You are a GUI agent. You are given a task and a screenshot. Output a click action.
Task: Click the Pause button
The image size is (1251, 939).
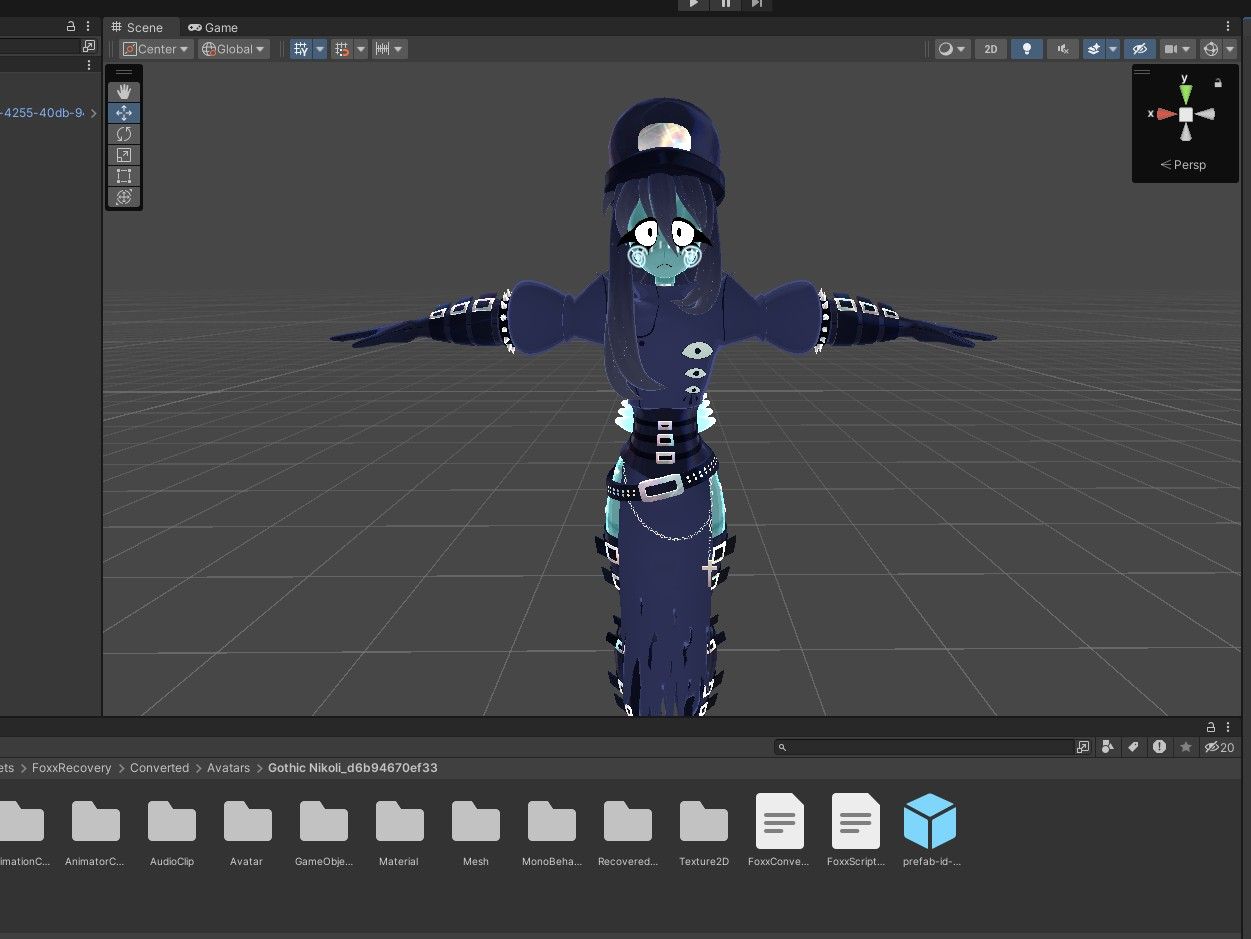click(725, 5)
